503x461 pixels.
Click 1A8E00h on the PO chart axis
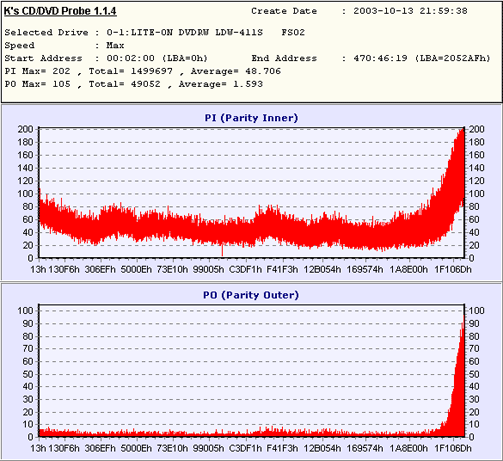coord(409,448)
